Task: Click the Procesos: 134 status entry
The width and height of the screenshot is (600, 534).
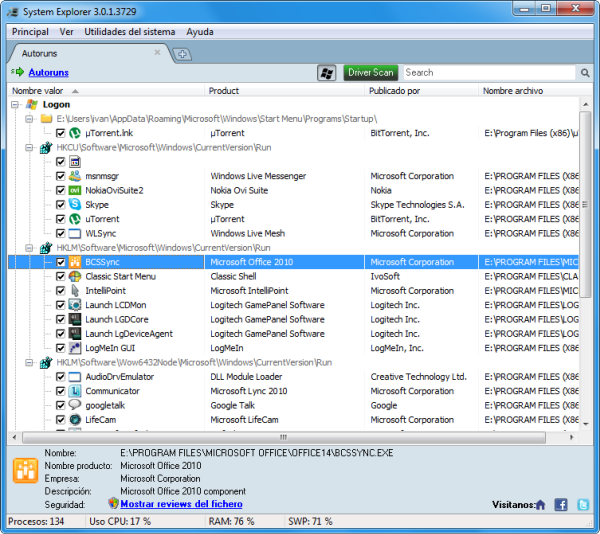Action: click(36, 521)
